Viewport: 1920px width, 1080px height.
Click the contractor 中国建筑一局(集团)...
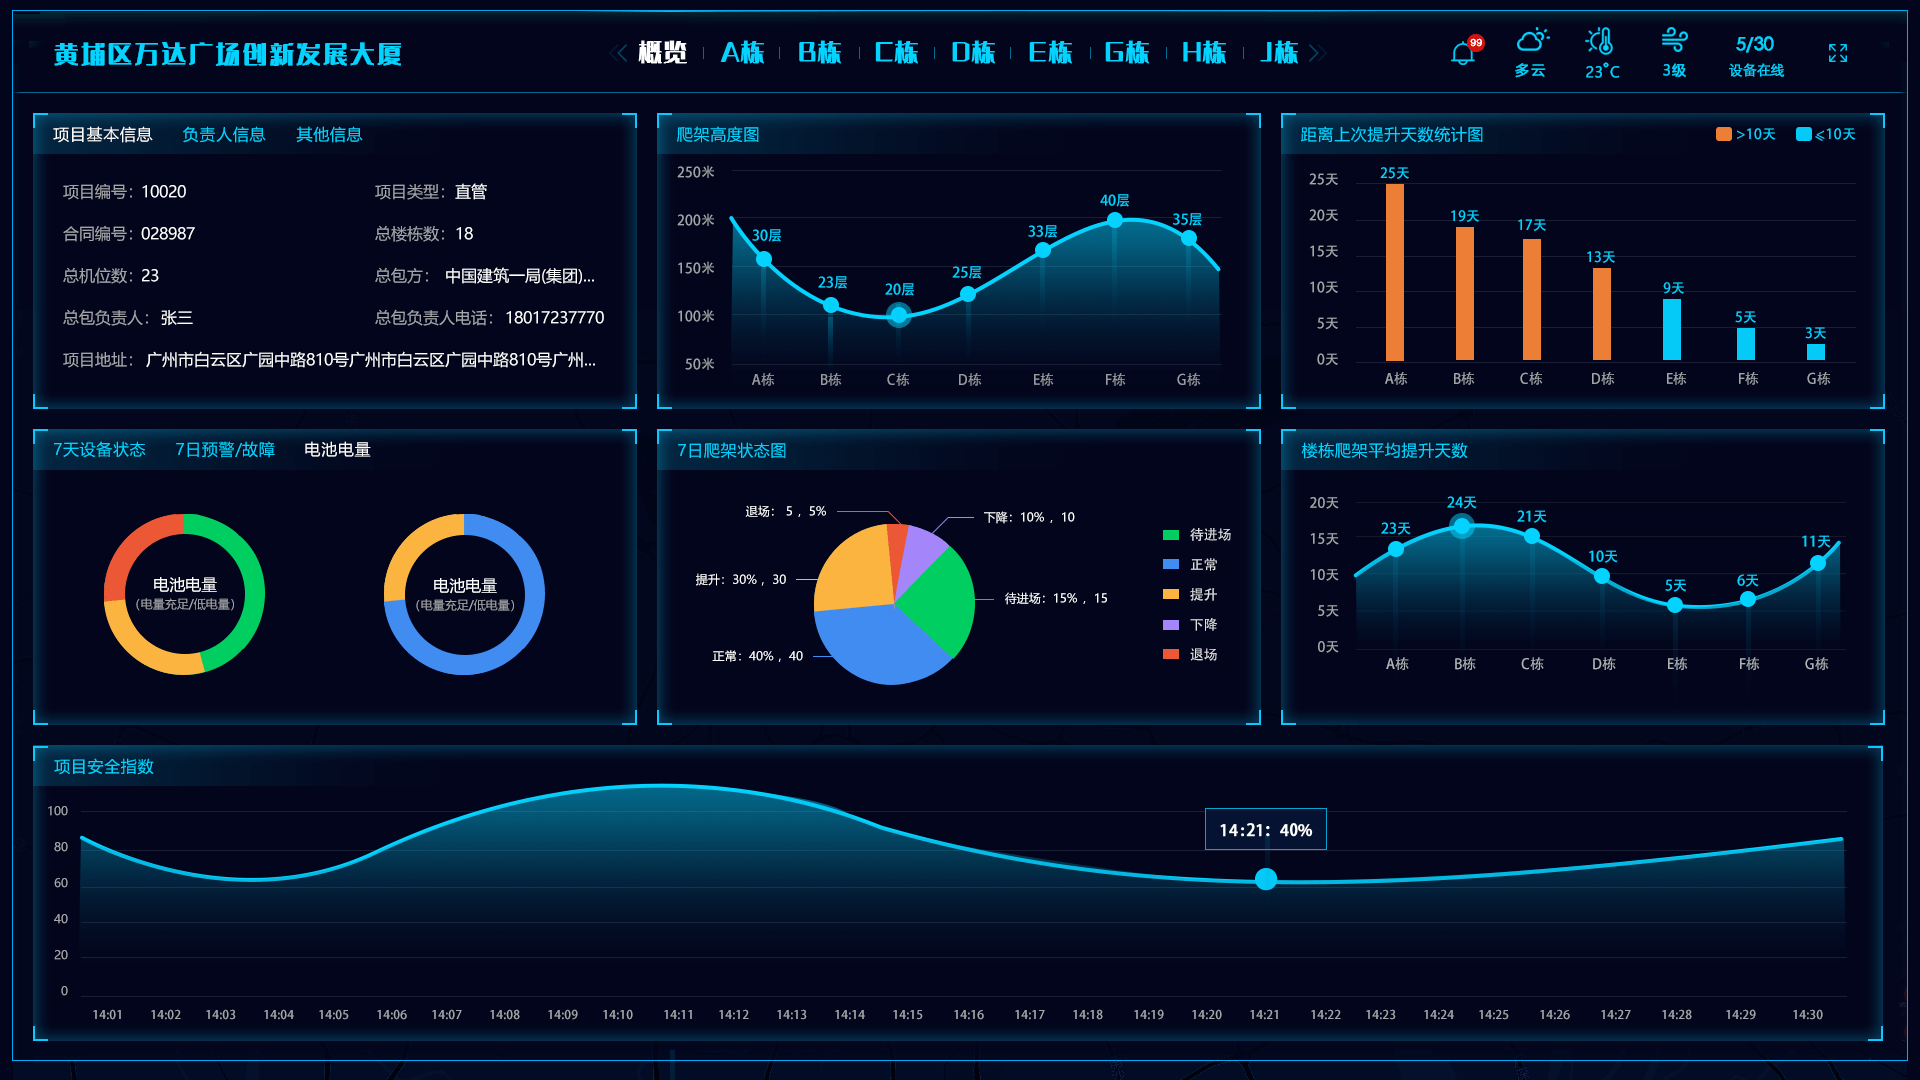click(520, 276)
